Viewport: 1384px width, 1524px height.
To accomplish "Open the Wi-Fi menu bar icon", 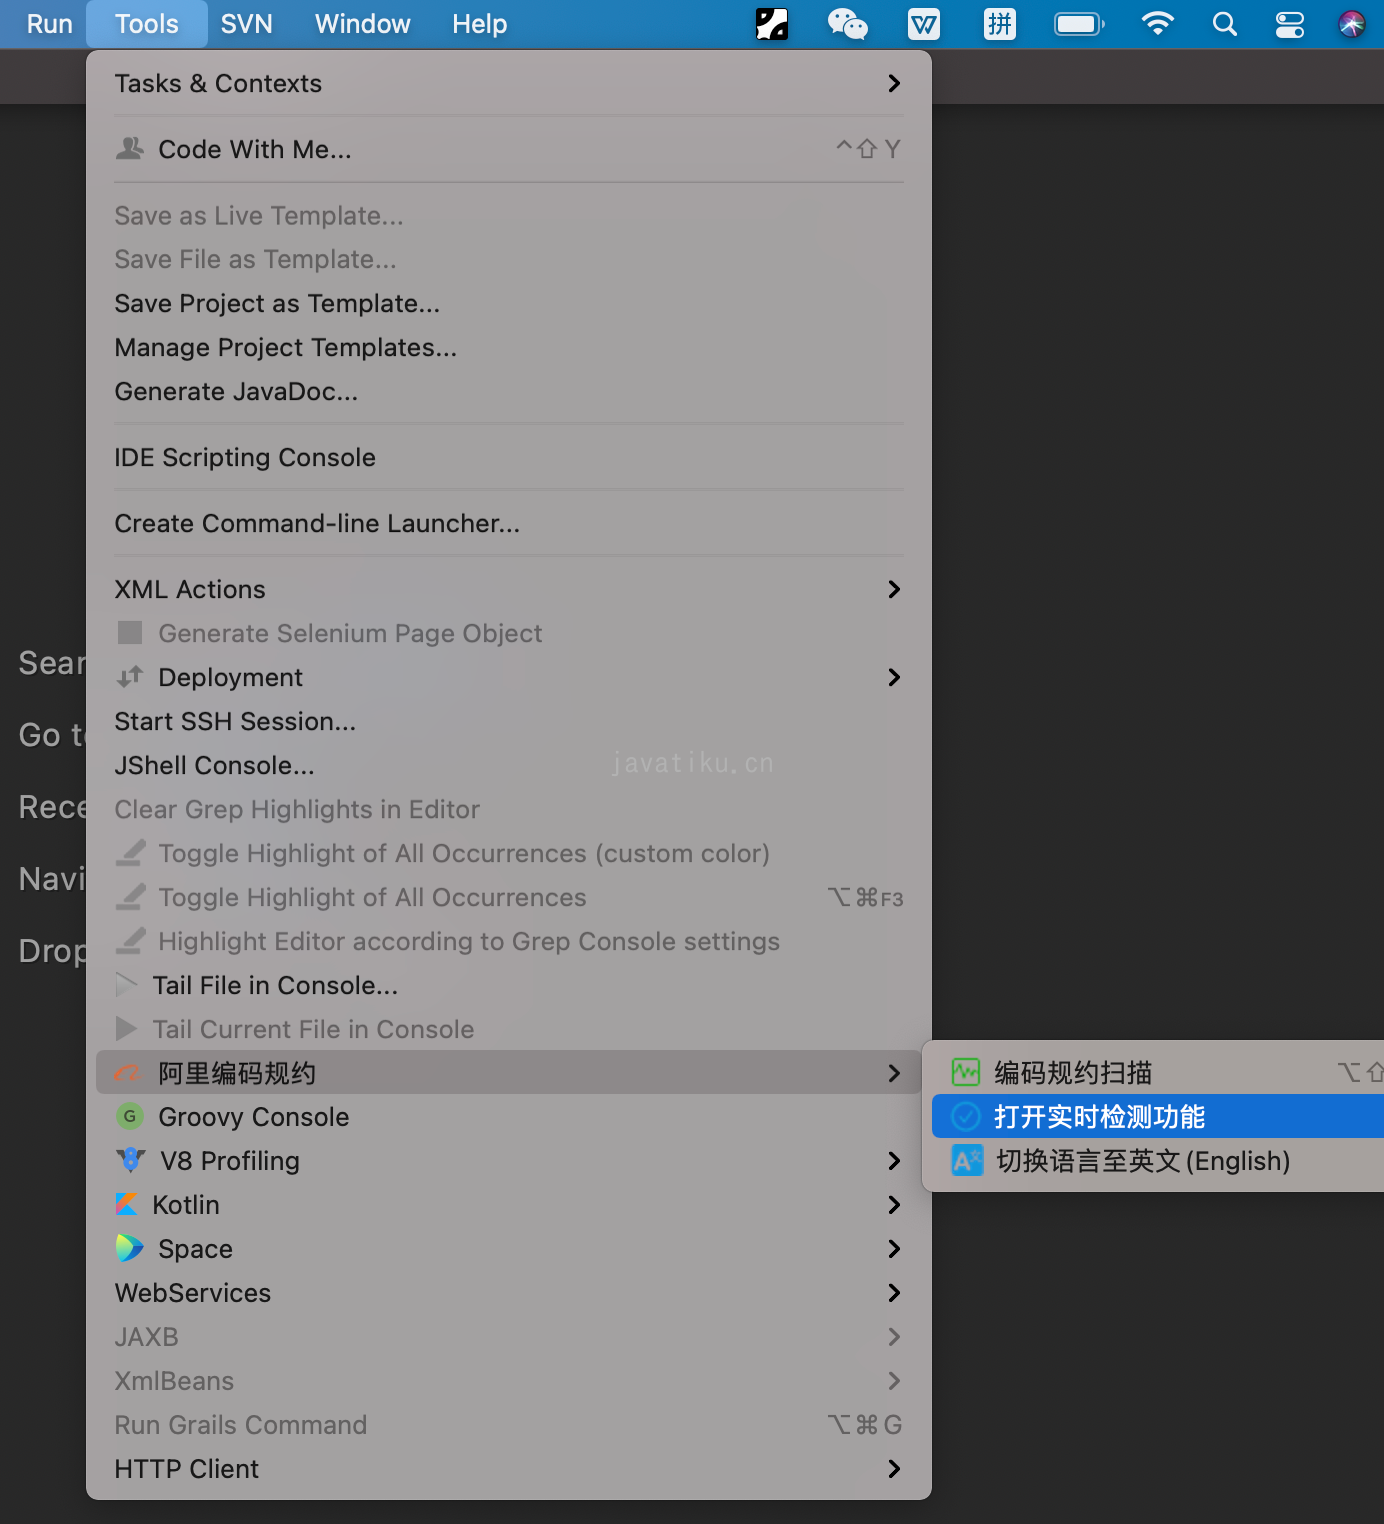I will pyautogui.click(x=1157, y=24).
